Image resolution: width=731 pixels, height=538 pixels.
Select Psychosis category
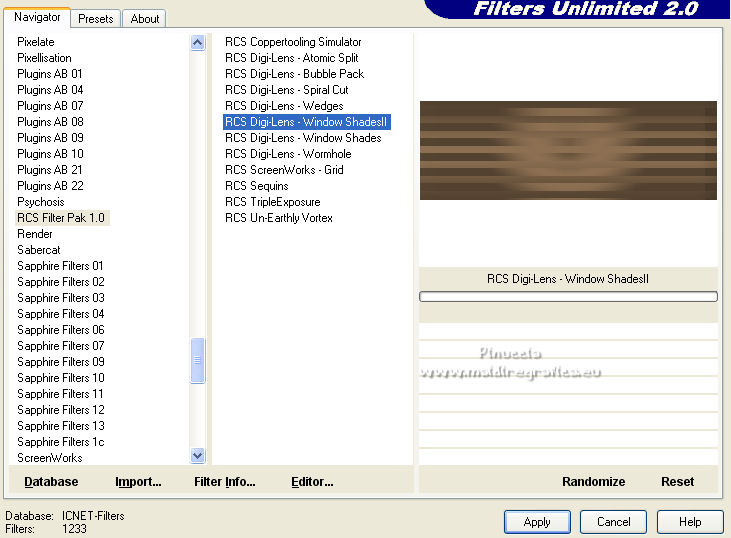pyautogui.click(x=41, y=202)
